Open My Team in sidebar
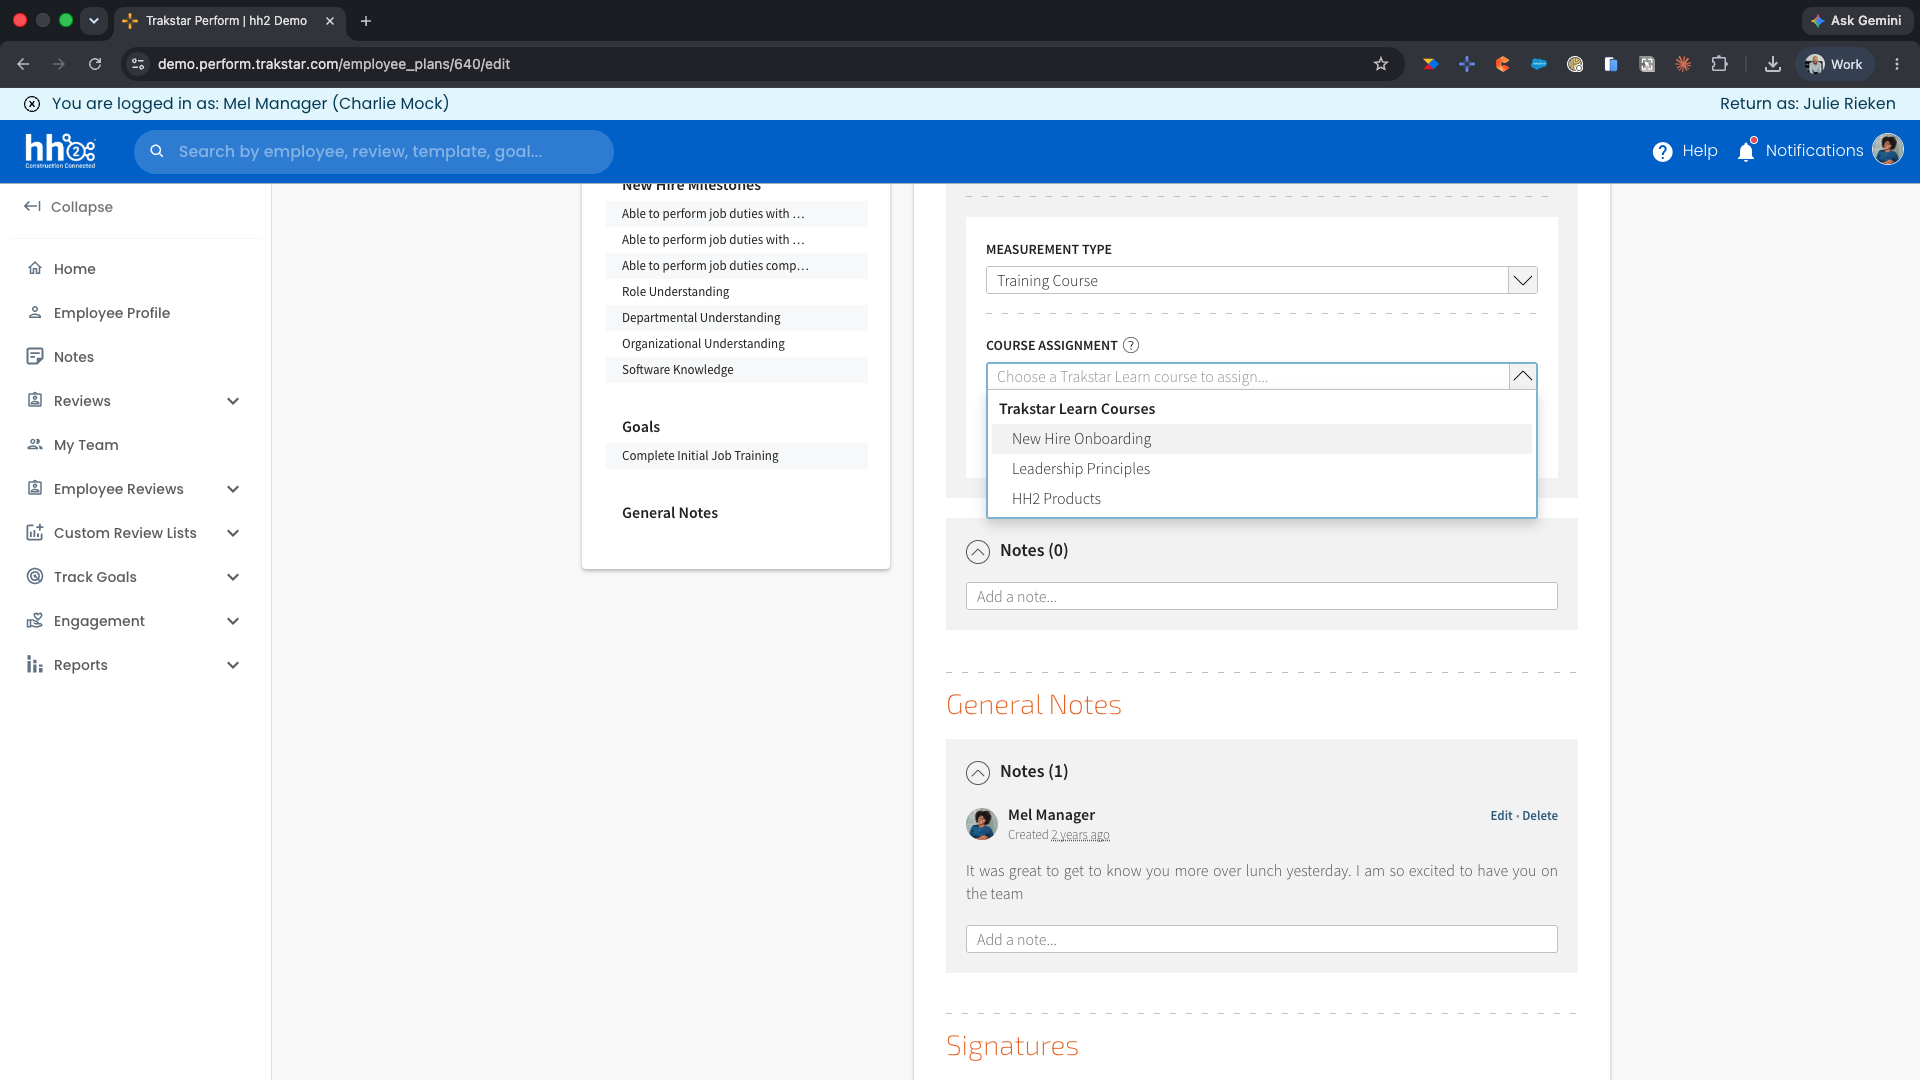 point(86,445)
